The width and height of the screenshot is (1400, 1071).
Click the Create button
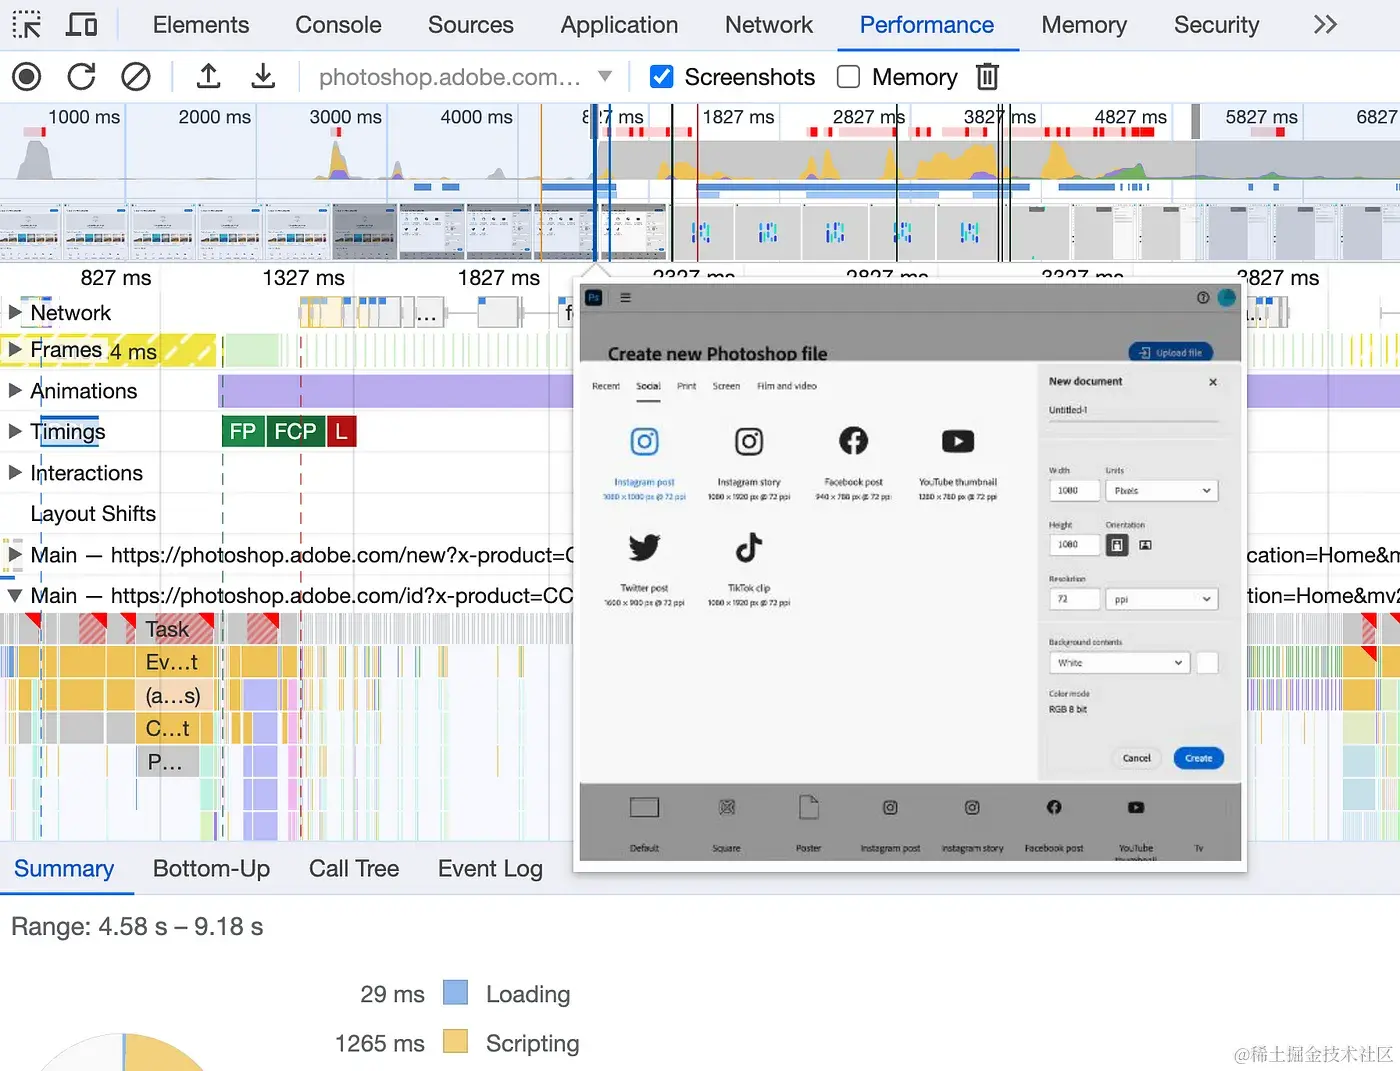coord(1198,758)
